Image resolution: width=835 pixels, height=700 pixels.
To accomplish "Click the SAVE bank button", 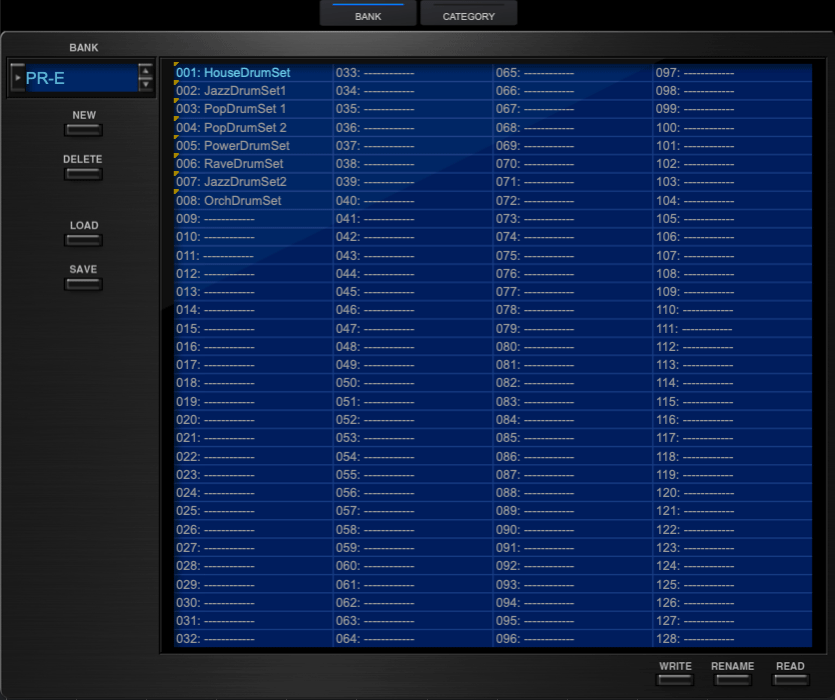I will point(83,284).
